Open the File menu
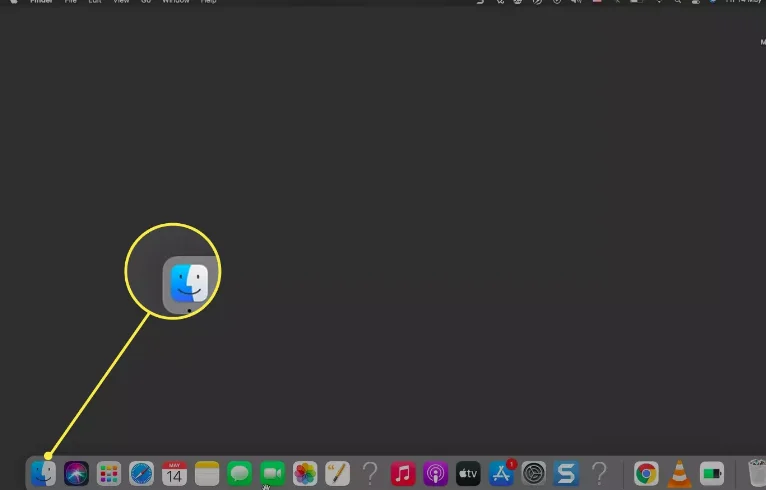Image resolution: width=766 pixels, height=490 pixels. tap(70, 1)
